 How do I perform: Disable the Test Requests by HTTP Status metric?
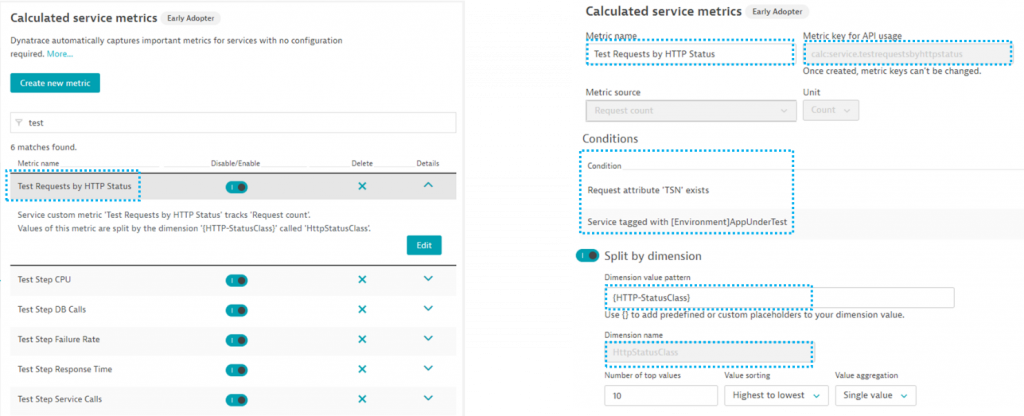[237, 186]
